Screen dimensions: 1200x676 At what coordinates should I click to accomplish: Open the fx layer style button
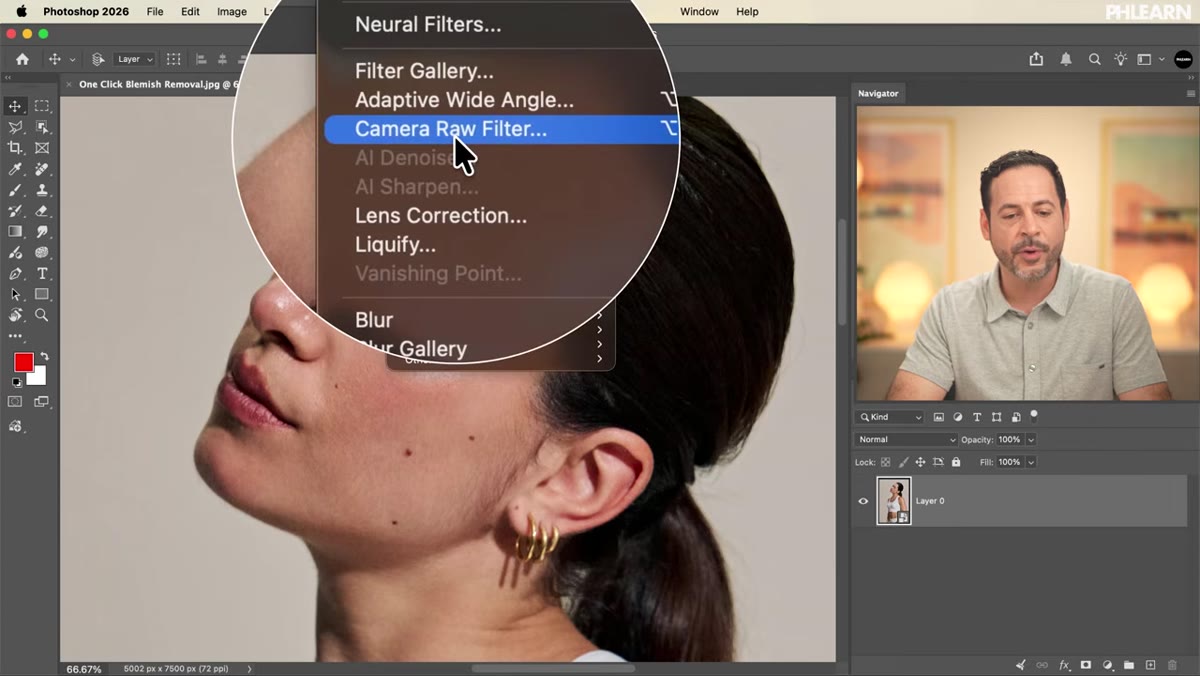click(x=1064, y=665)
